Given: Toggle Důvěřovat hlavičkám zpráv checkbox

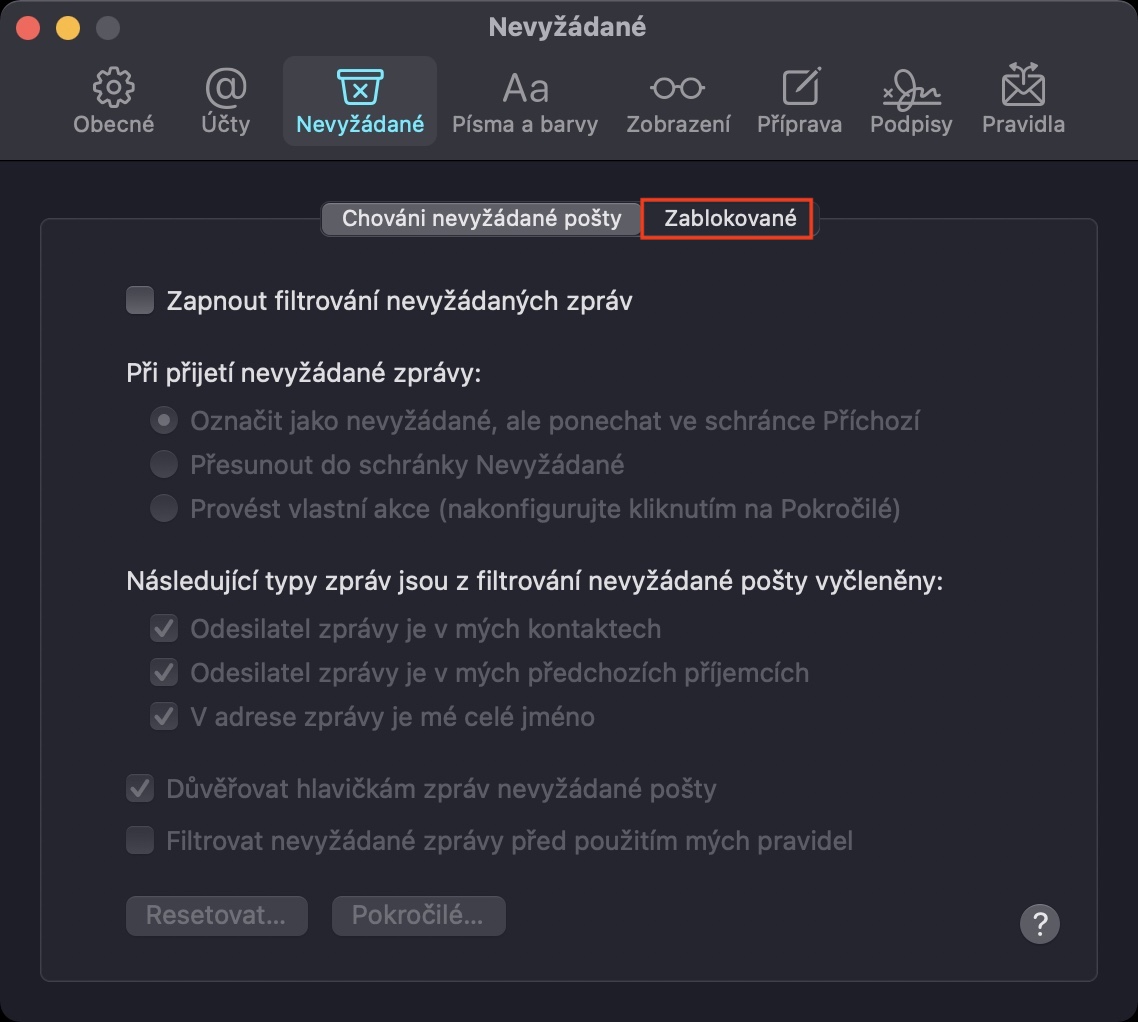Looking at the screenshot, I should pyautogui.click(x=140, y=789).
